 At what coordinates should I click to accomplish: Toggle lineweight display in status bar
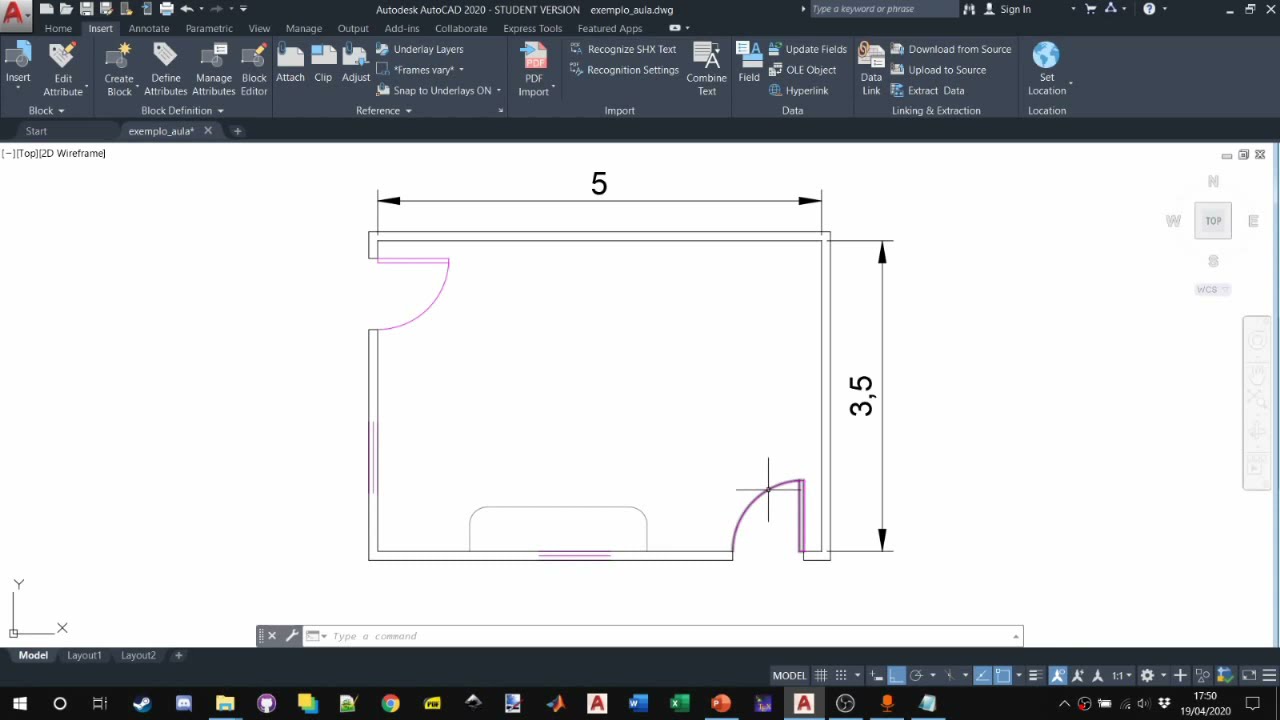[1035, 675]
